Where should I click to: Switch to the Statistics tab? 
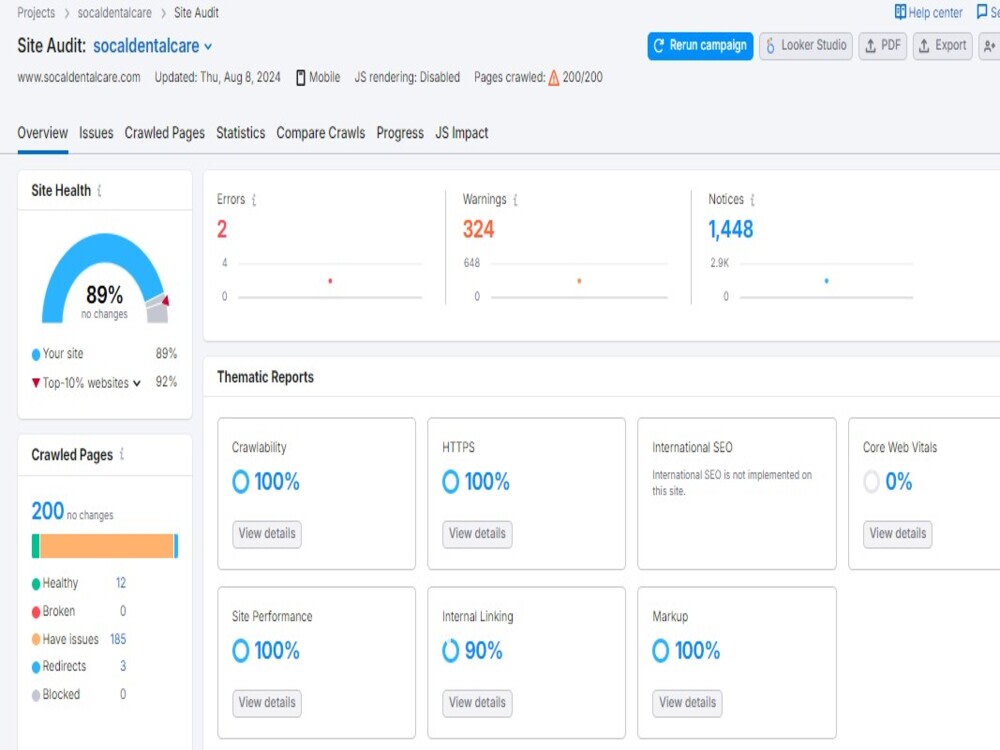(x=240, y=133)
